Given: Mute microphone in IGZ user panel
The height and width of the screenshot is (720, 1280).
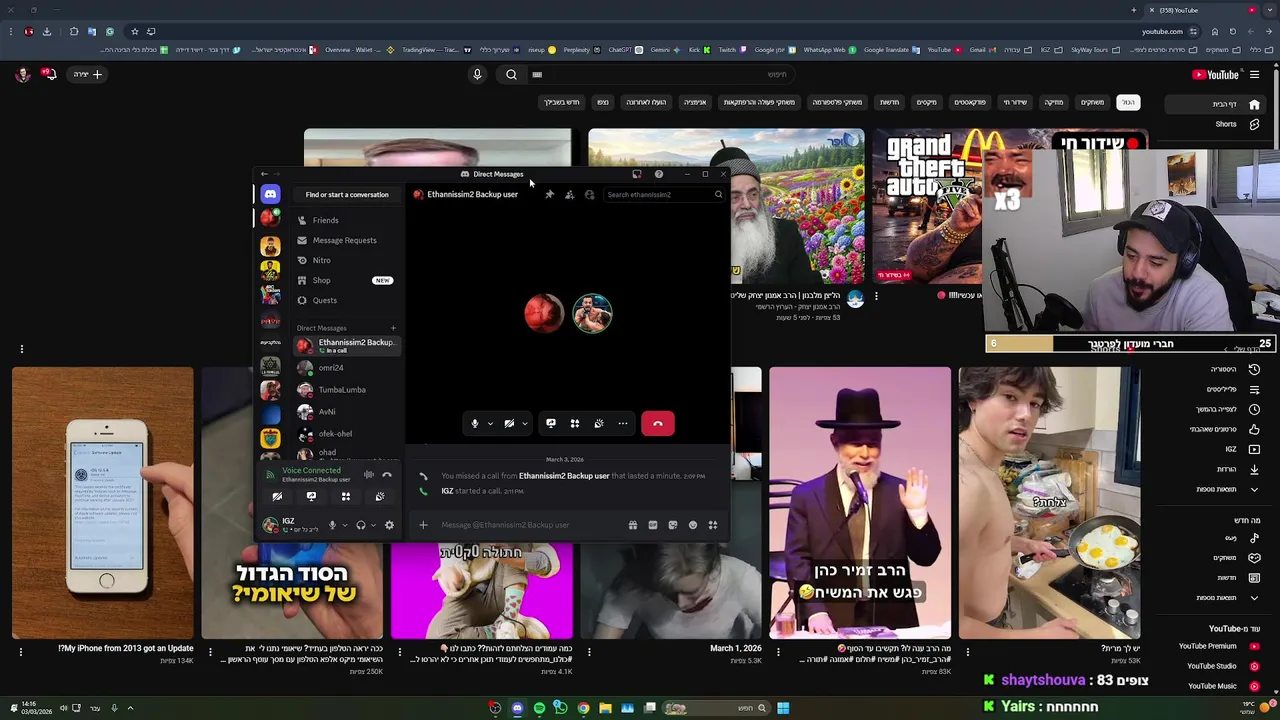Looking at the screenshot, I should tap(332, 525).
